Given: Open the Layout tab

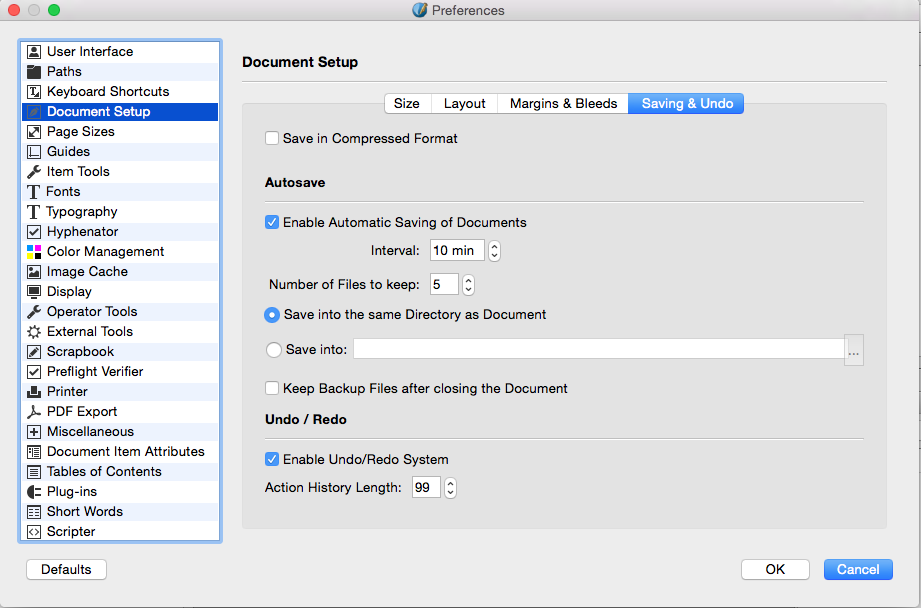Looking at the screenshot, I should pos(465,104).
